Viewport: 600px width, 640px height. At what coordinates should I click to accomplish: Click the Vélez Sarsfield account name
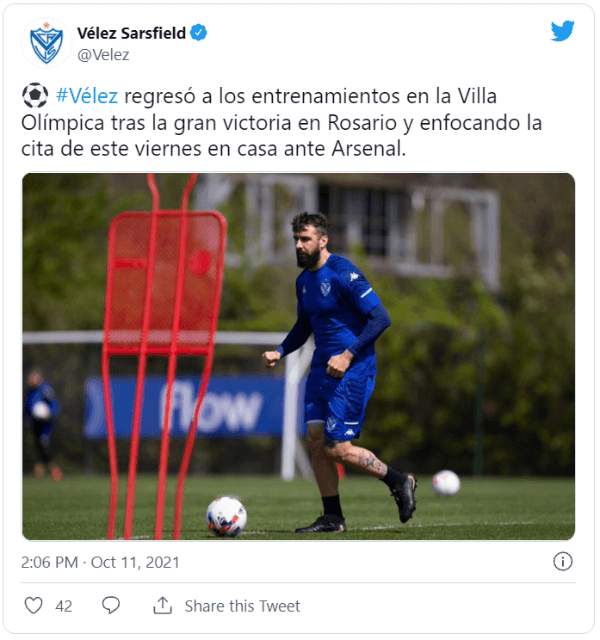[131, 33]
